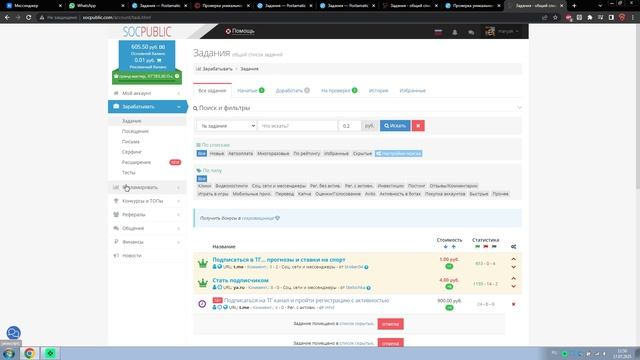Toggle the Автооплата list filter
The width and height of the screenshot is (640, 360).
pyautogui.click(x=240, y=153)
